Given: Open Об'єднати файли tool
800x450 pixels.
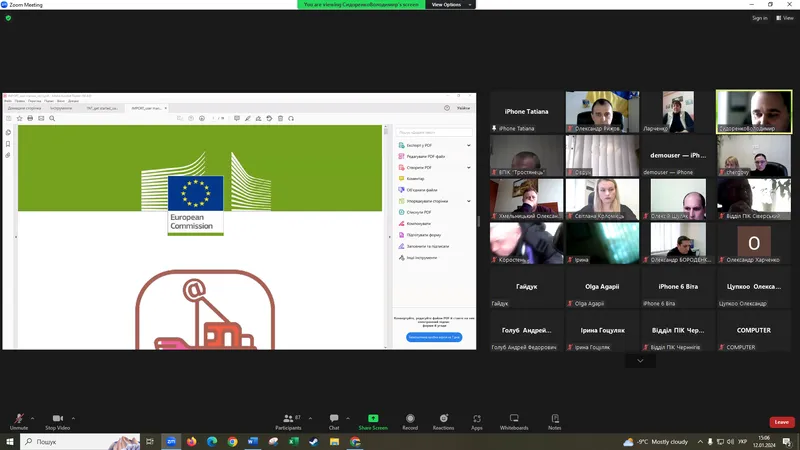Looking at the screenshot, I should 418,190.
